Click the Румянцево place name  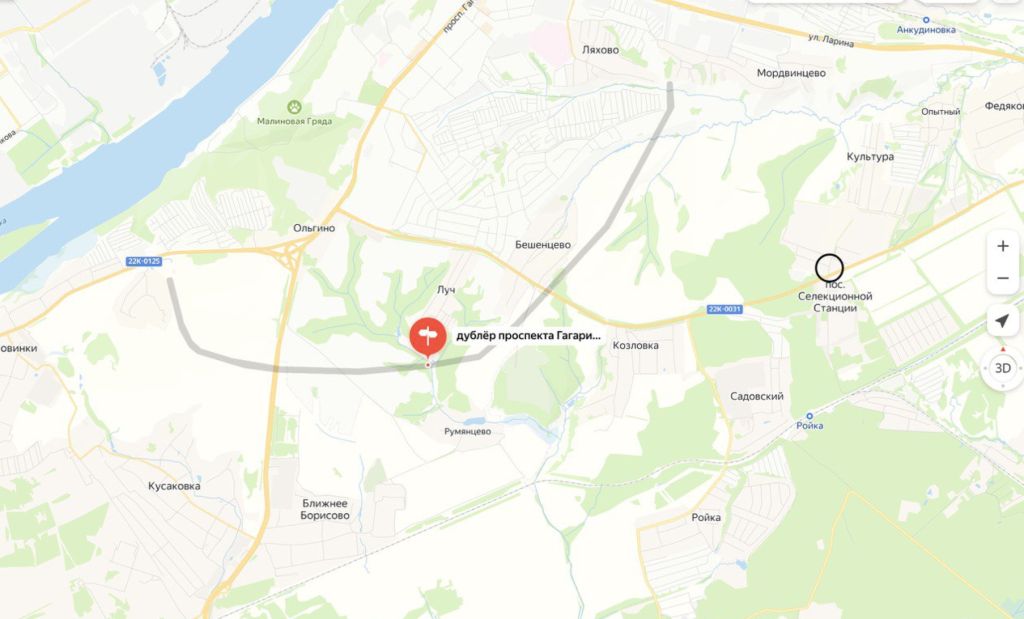click(468, 432)
